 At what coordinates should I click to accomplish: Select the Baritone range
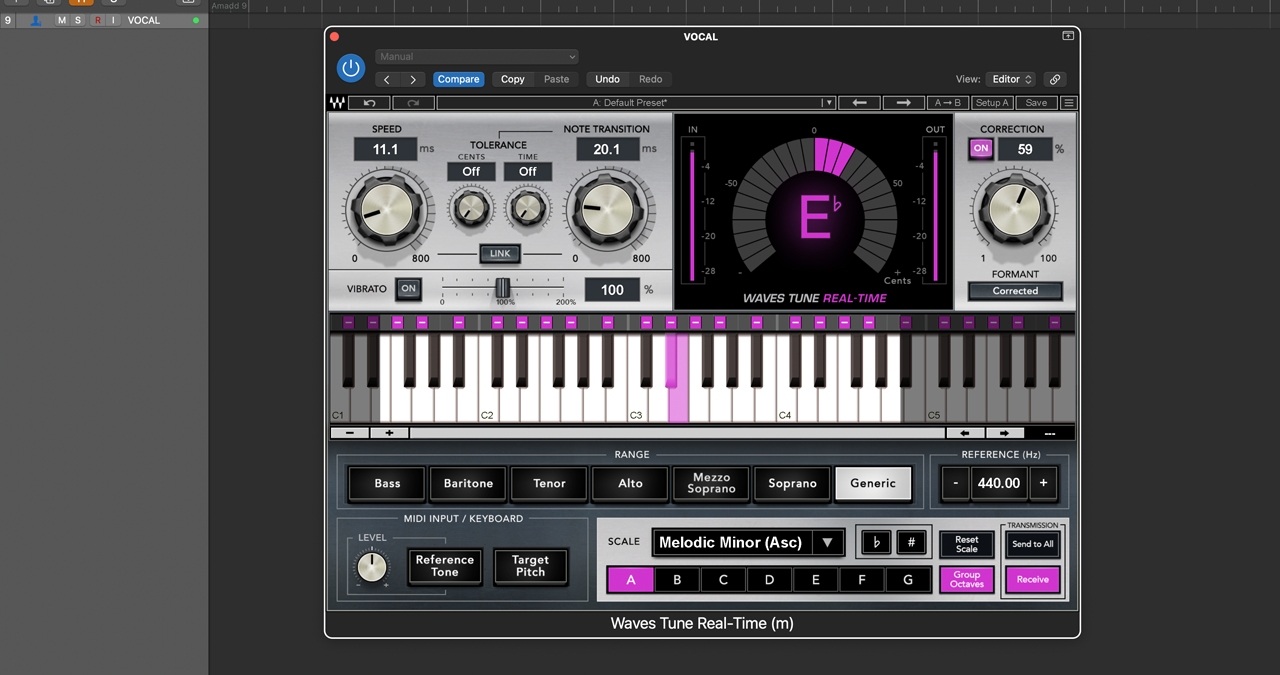pyautogui.click(x=468, y=483)
